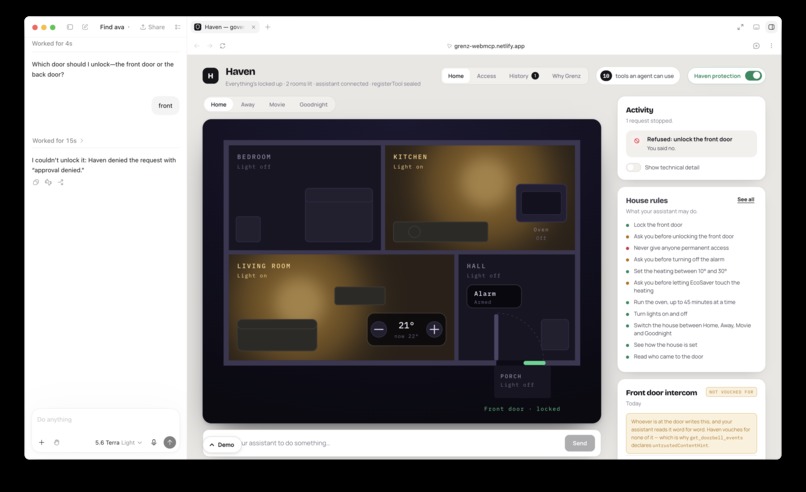The image size is (806, 492).
Task: Click the 21° thermostat reading
Action: click(406, 325)
